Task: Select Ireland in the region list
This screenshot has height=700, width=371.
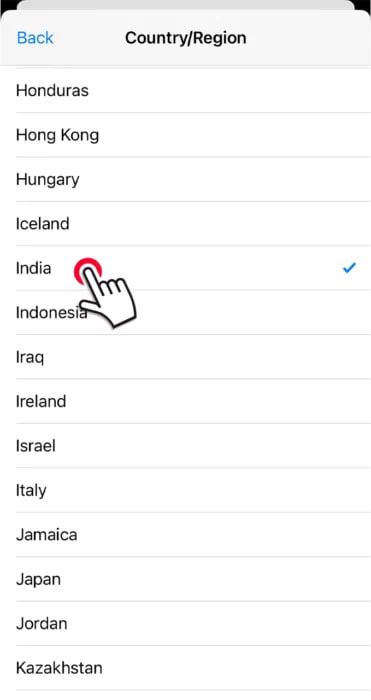Action: click(185, 401)
